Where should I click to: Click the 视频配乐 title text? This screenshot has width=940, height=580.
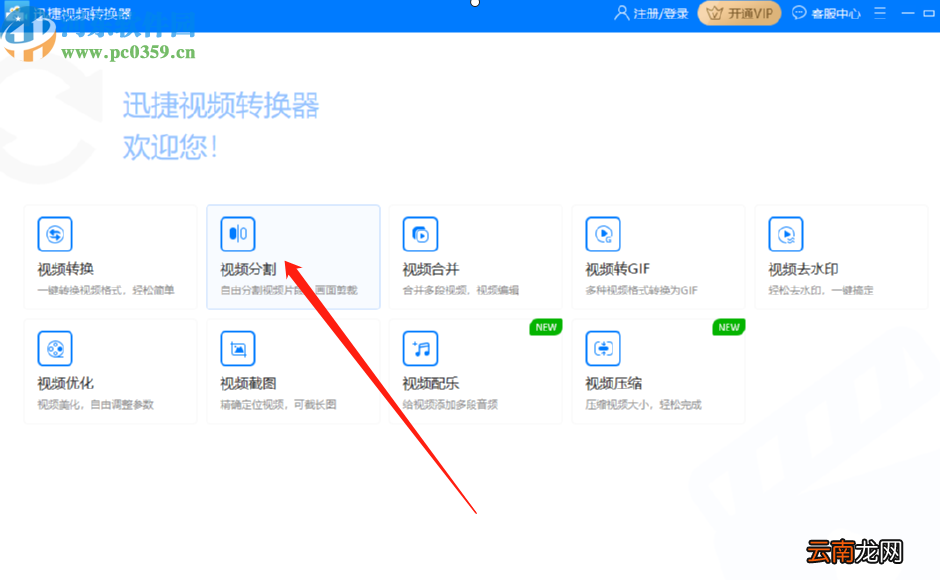pos(430,383)
